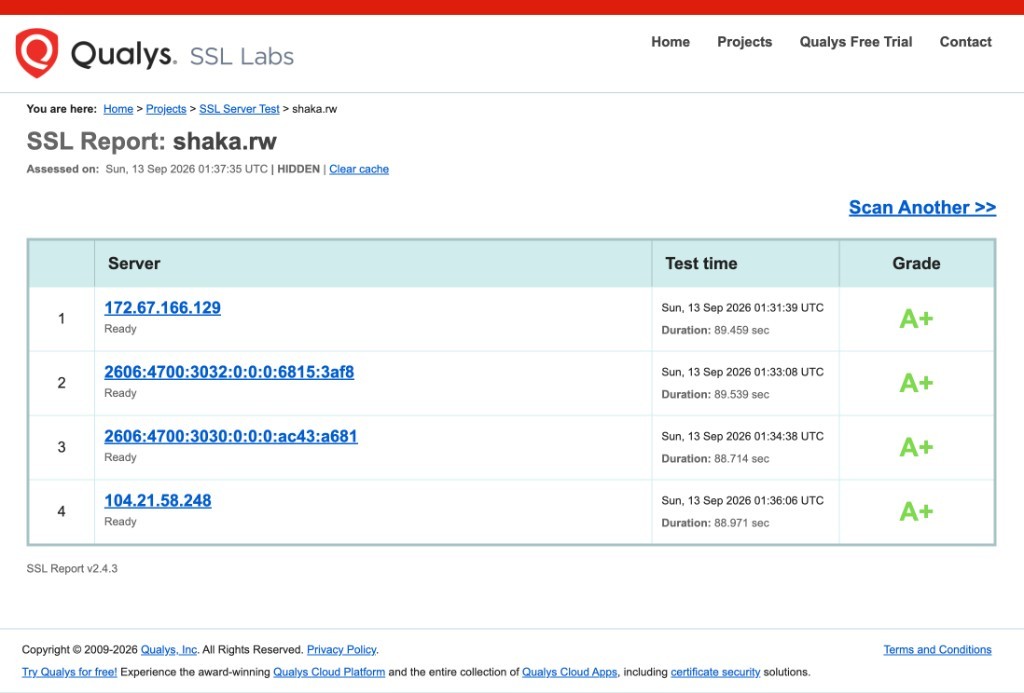
Task: Click Try Qualys for free! link
Action: coord(69,672)
